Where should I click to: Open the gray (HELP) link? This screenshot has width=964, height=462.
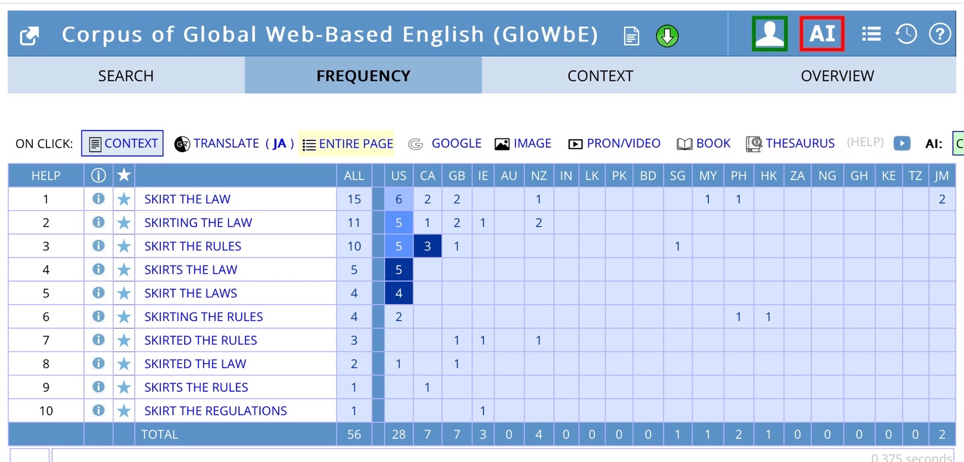click(x=865, y=143)
